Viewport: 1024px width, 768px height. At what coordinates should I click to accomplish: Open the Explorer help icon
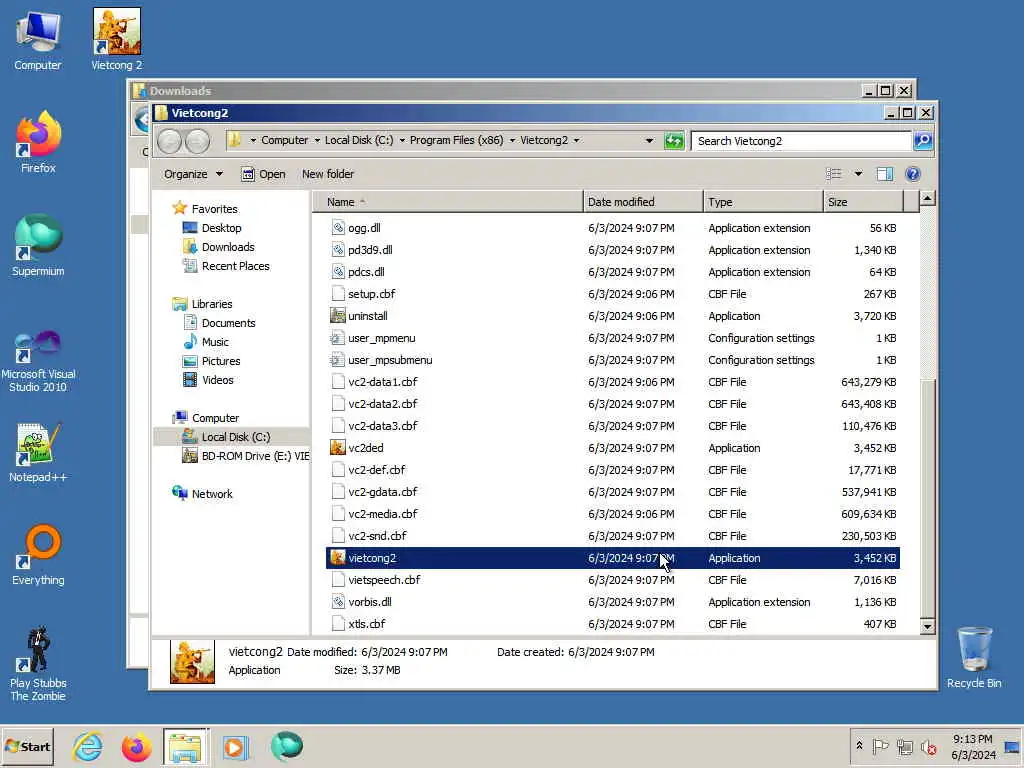click(912, 174)
